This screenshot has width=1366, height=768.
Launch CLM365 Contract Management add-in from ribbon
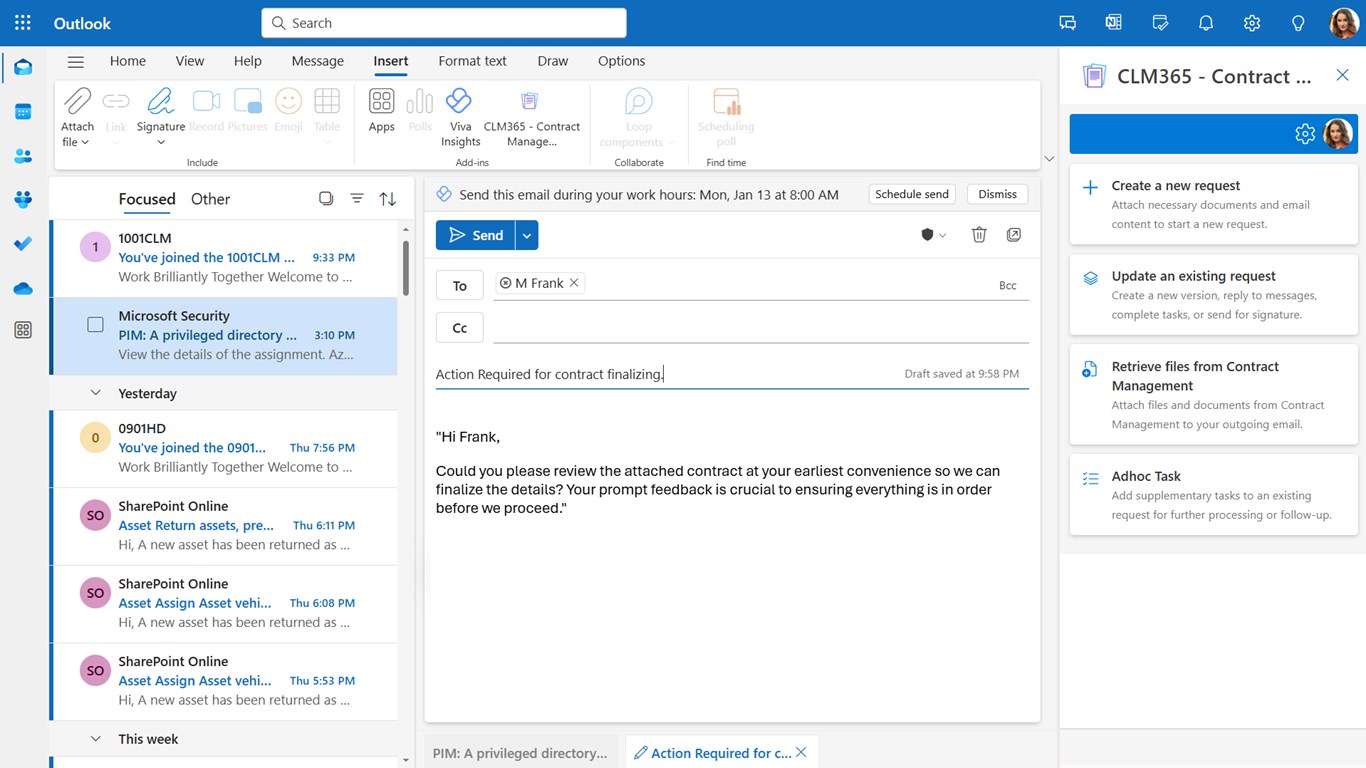point(531,118)
